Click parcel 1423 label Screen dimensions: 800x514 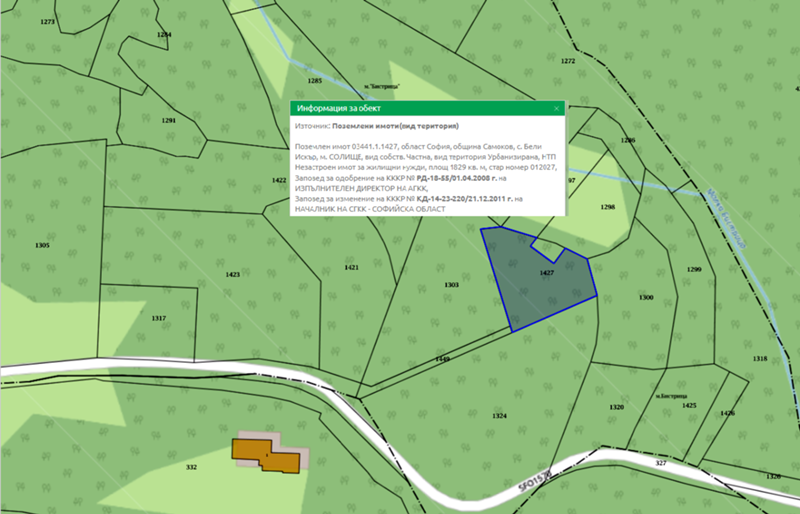pos(233,274)
